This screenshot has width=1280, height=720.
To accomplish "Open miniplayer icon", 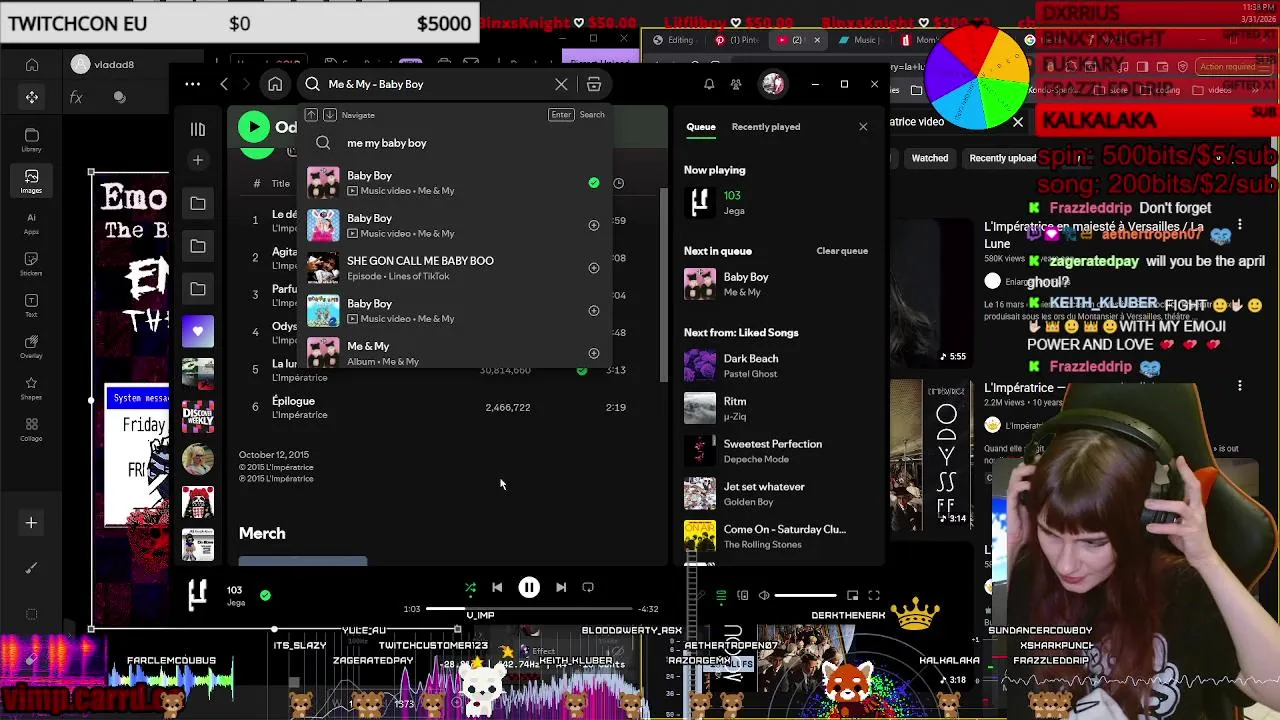I will click(852, 596).
